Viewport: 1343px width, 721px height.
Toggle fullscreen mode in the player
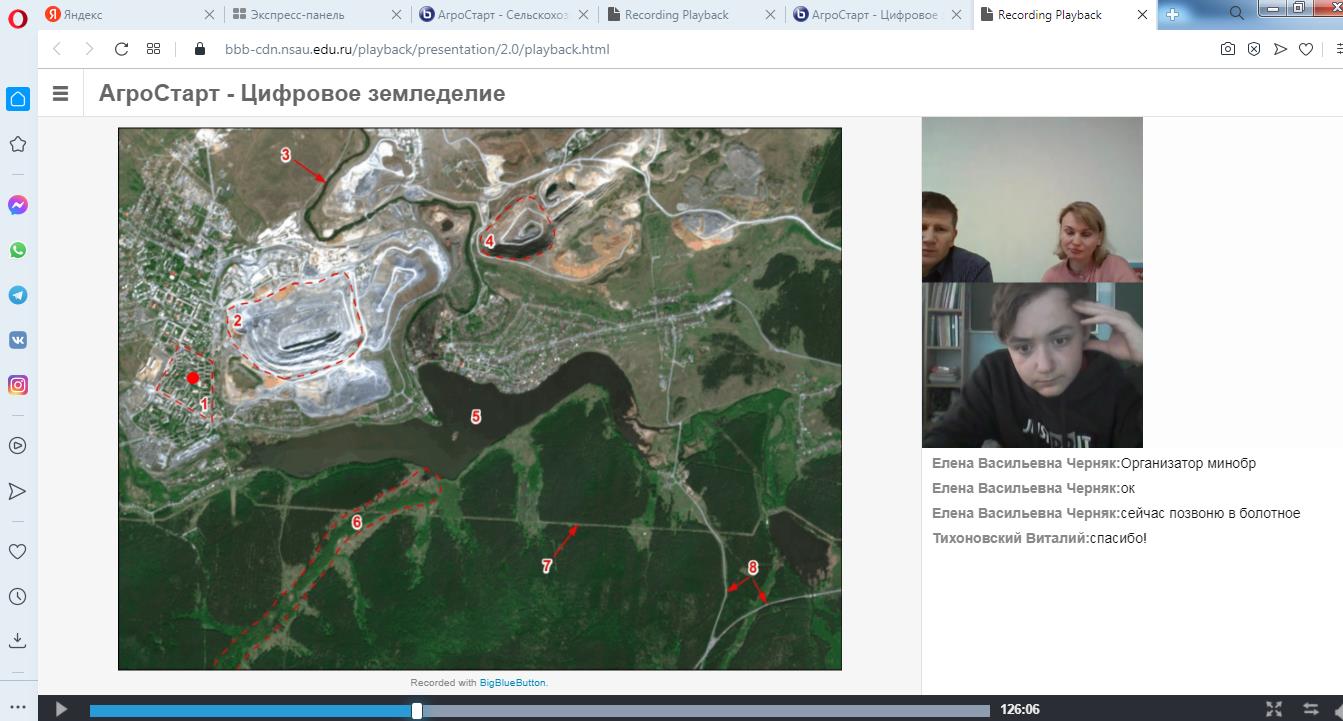1274,709
